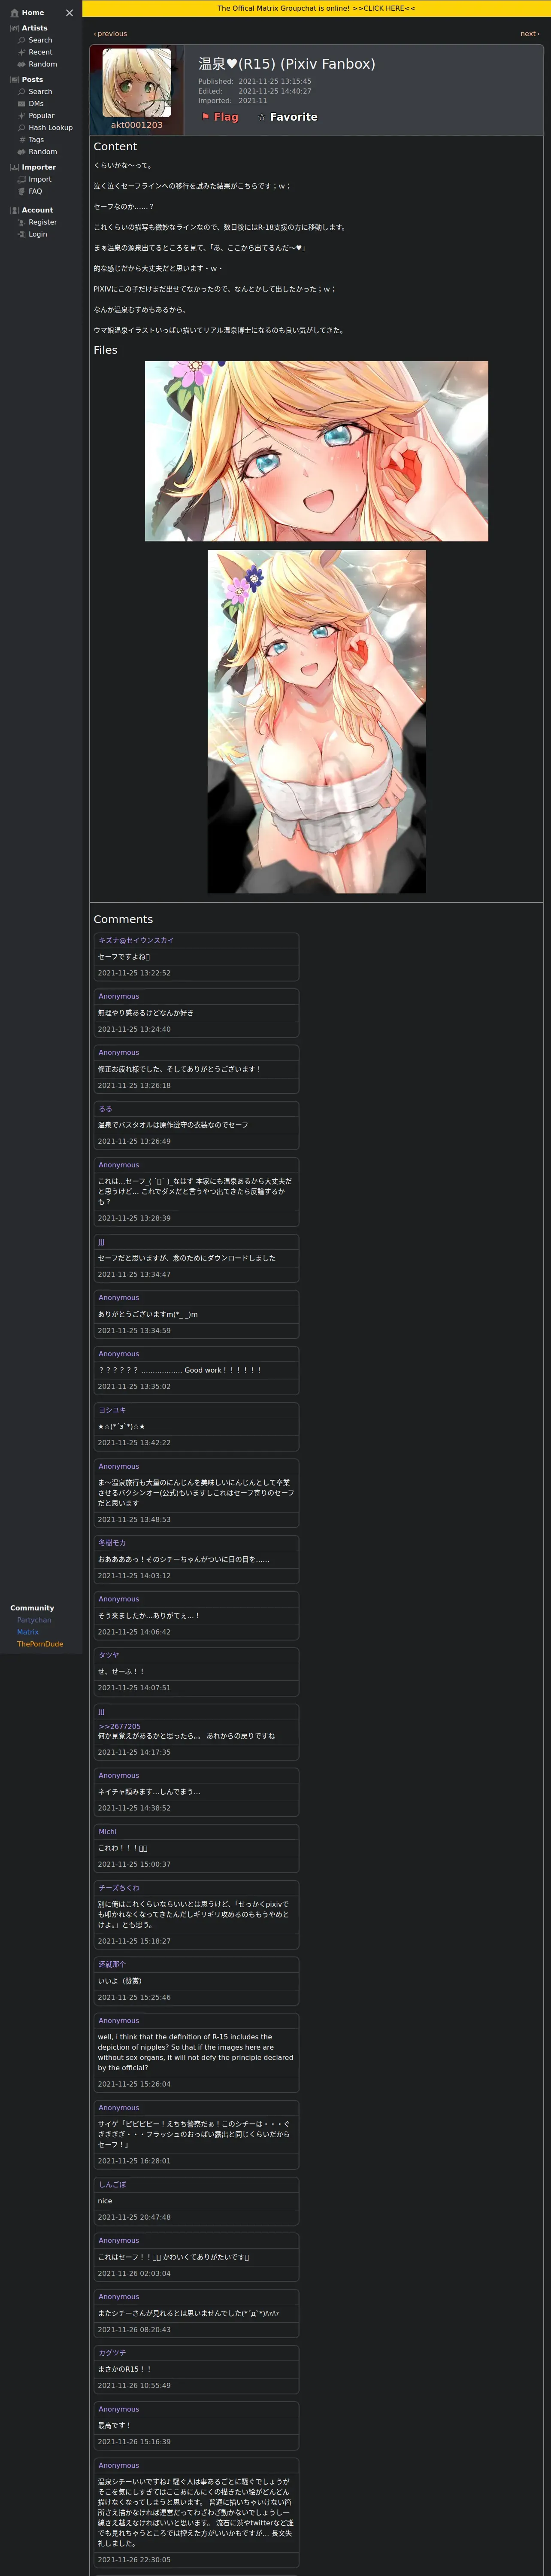The image size is (551, 2576).
Task: Open the Partychan community link
Action: coord(34,1620)
